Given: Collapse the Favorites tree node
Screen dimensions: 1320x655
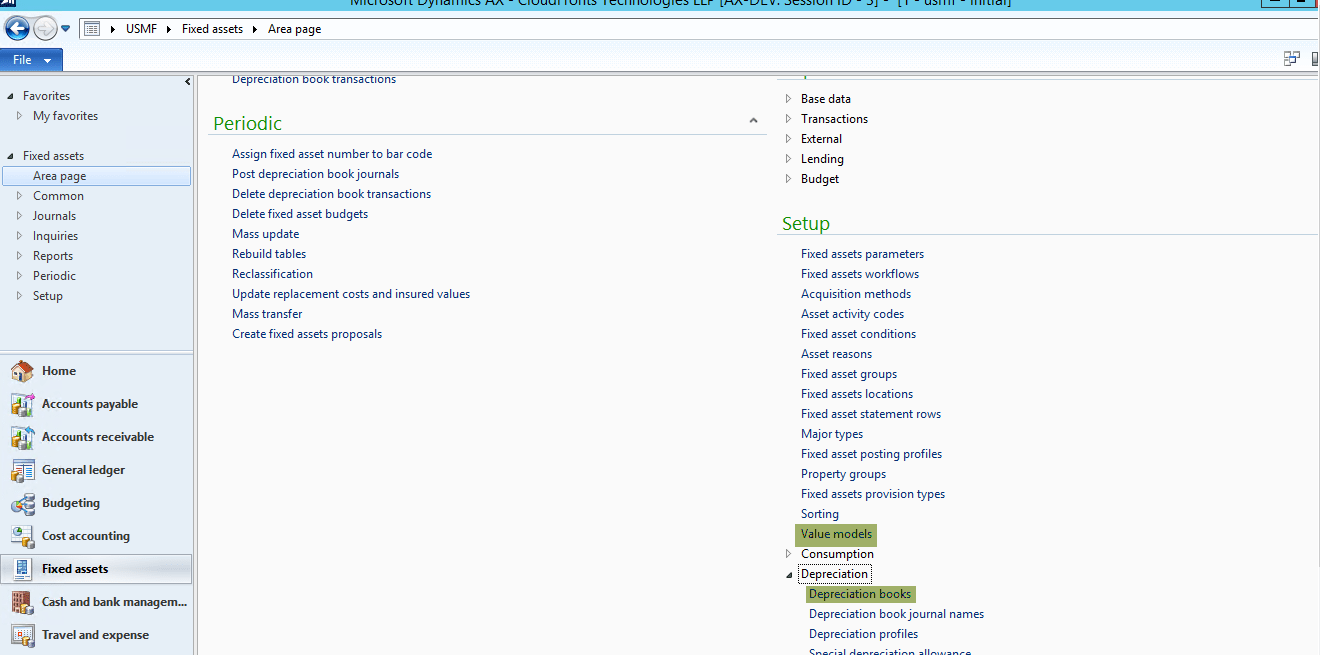Looking at the screenshot, I should click(11, 96).
